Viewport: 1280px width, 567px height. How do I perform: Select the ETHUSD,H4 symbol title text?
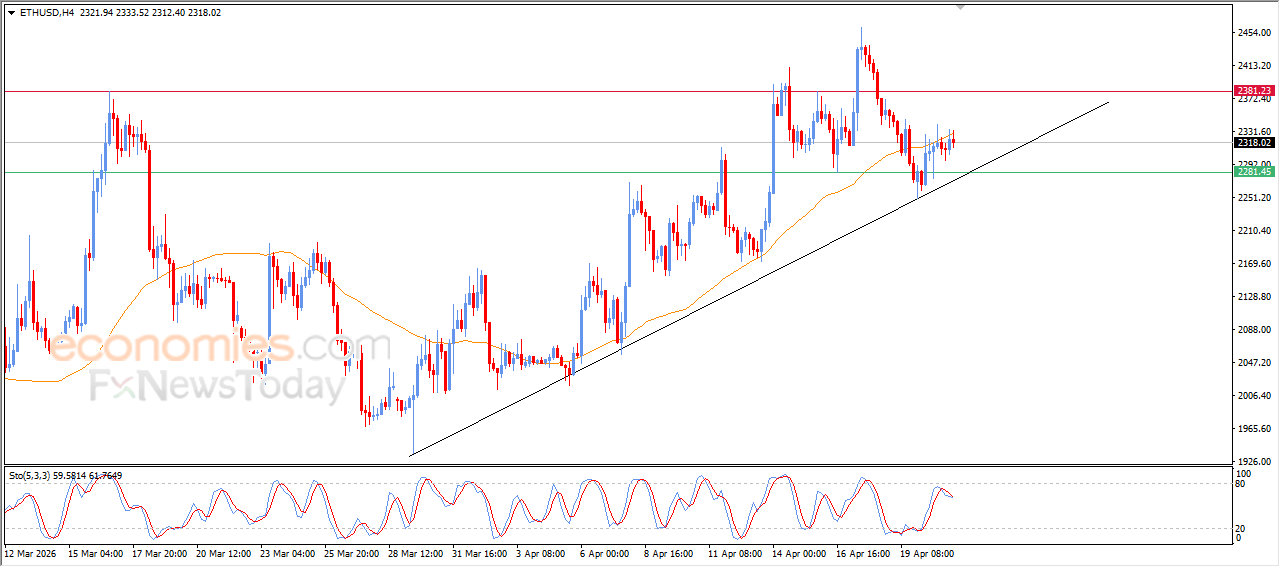(47, 13)
